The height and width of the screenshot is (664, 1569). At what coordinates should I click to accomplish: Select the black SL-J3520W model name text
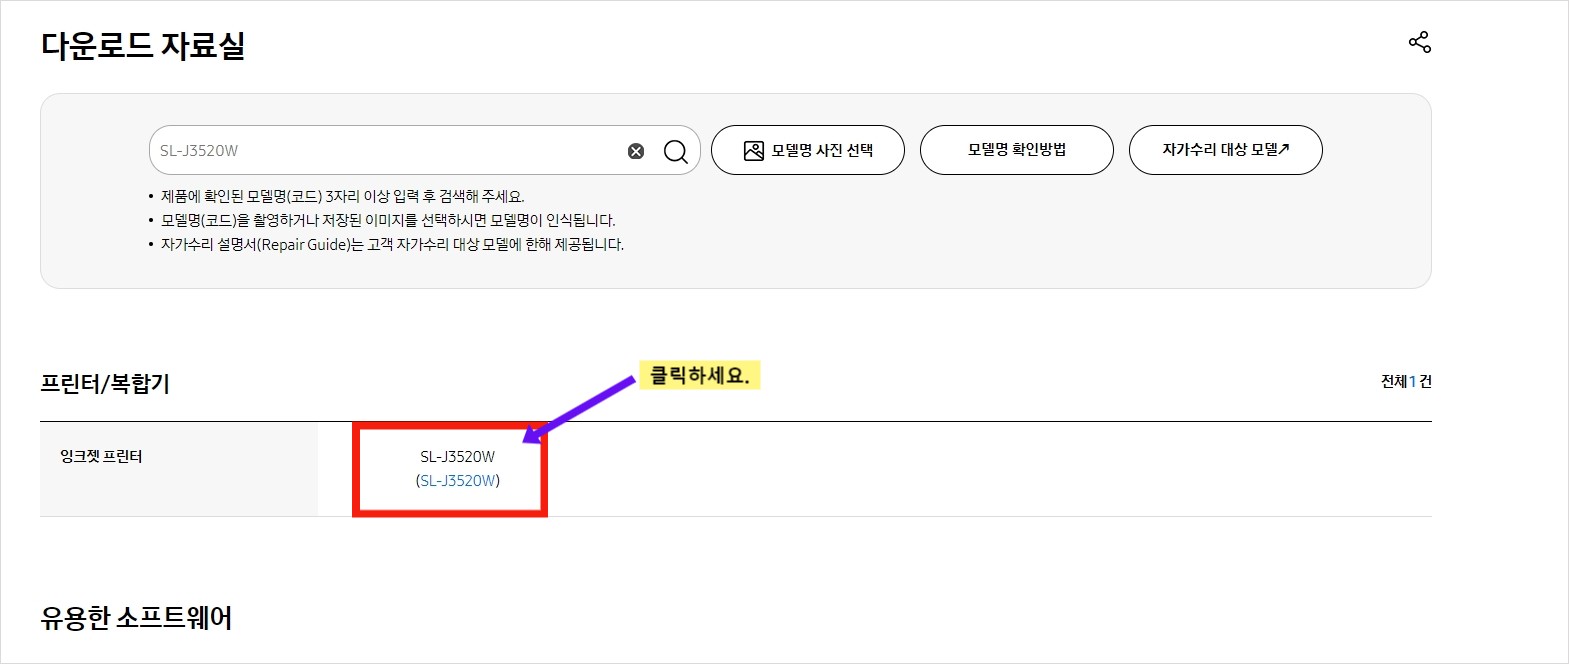coord(458,457)
